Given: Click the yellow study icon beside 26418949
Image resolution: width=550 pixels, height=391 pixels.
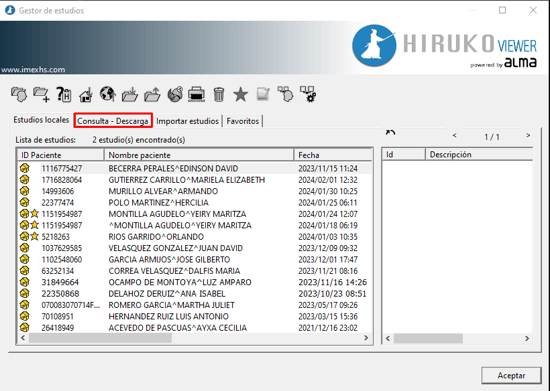Looking at the screenshot, I should [x=24, y=328].
